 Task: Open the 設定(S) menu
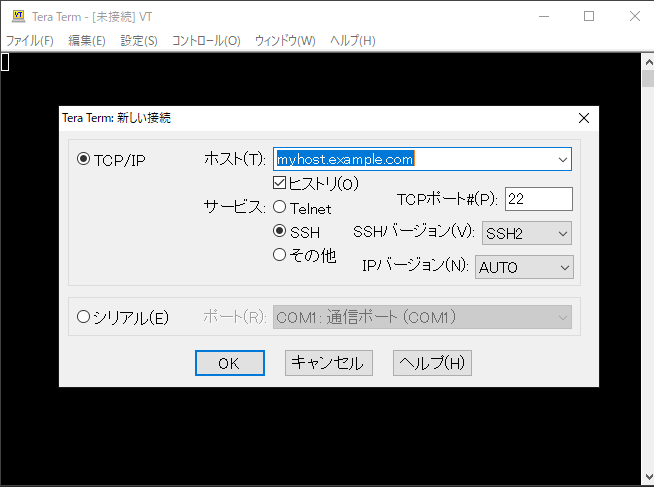(139, 41)
